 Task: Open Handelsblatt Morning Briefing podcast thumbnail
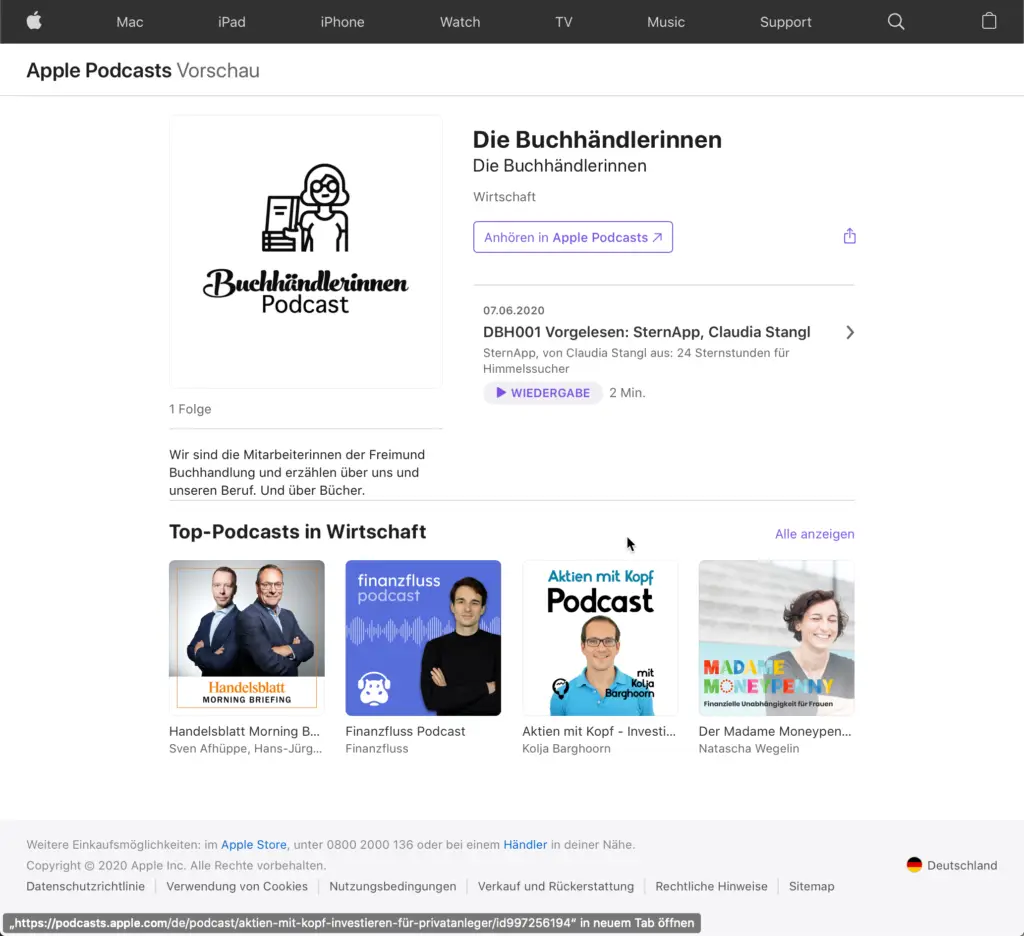(x=247, y=637)
